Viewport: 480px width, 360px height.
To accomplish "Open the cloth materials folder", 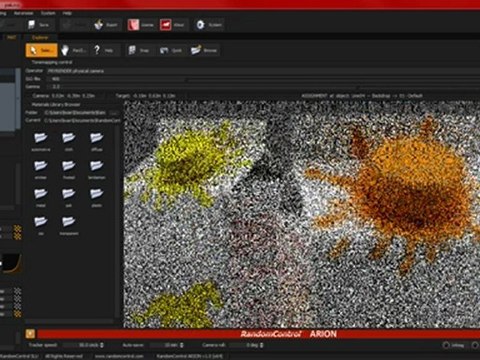I will 69,141.
